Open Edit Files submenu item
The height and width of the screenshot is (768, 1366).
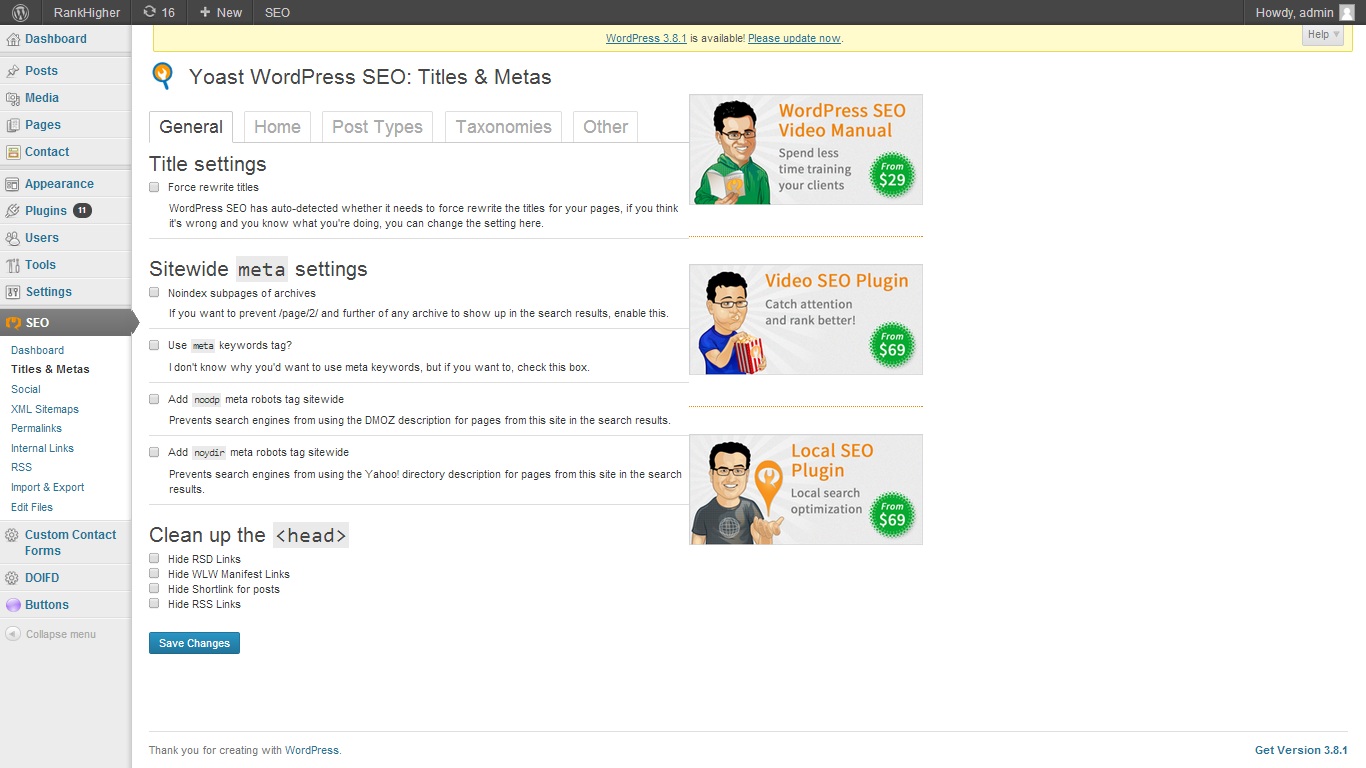pos(32,507)
